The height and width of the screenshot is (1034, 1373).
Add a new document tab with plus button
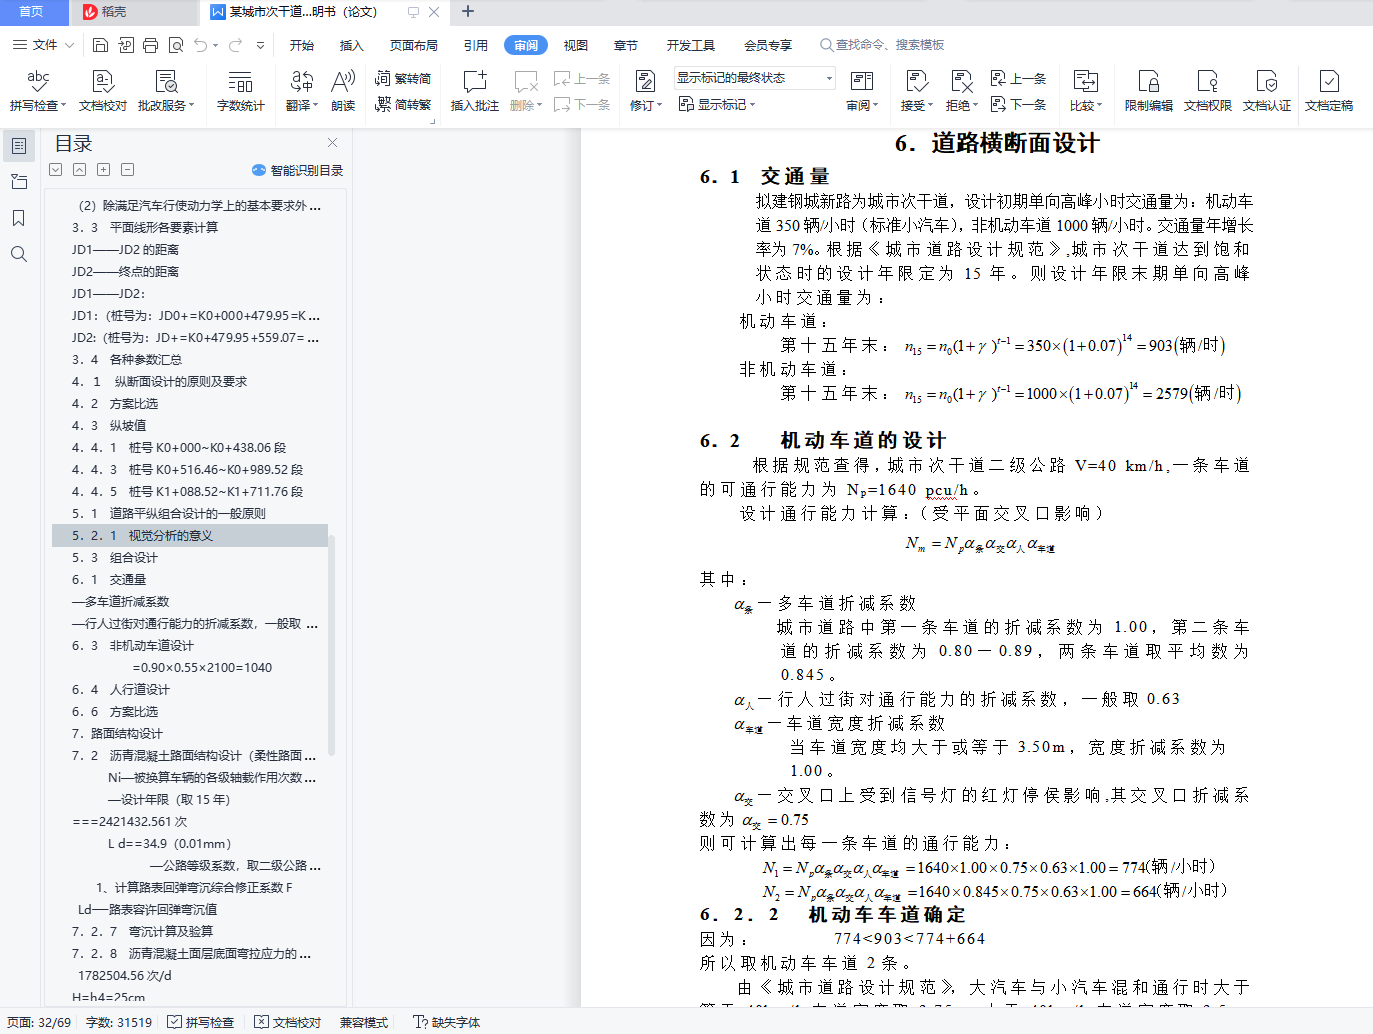point(468,12)
